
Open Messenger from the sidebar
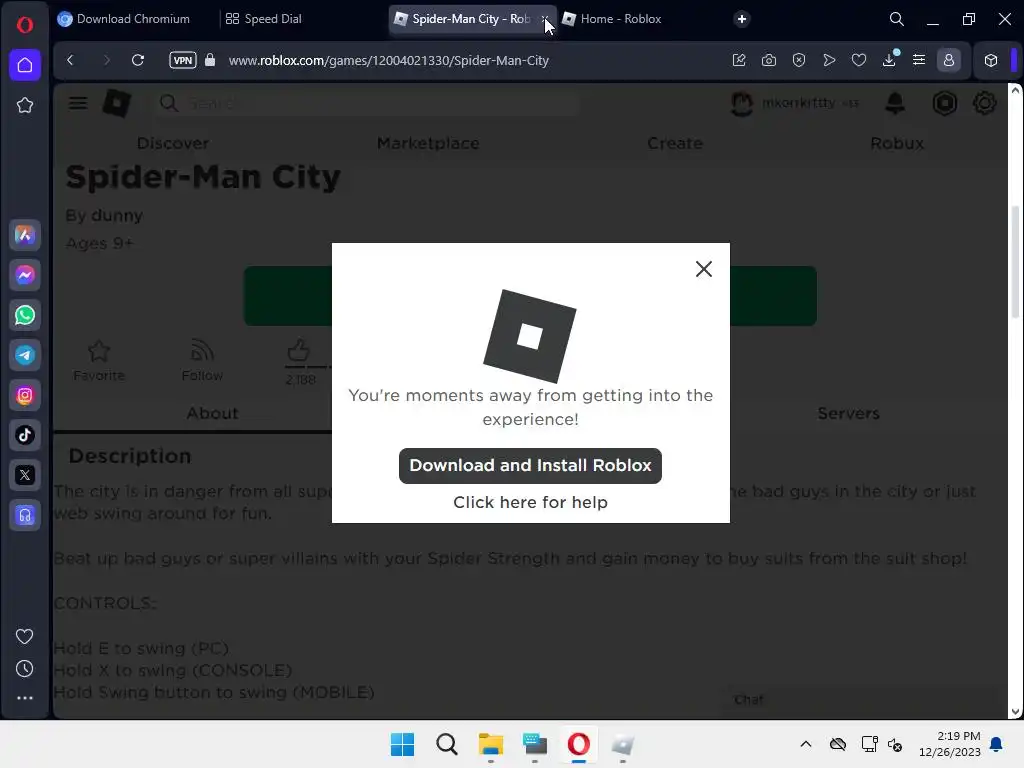(25, 275)
